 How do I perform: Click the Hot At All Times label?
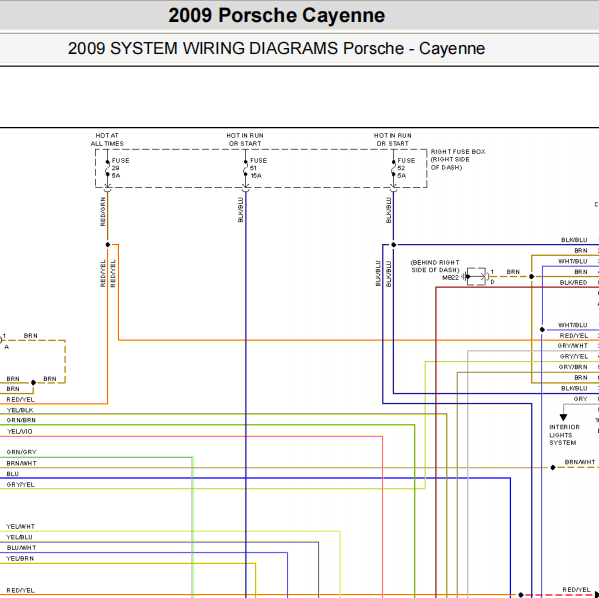click(x=107, y=139)
